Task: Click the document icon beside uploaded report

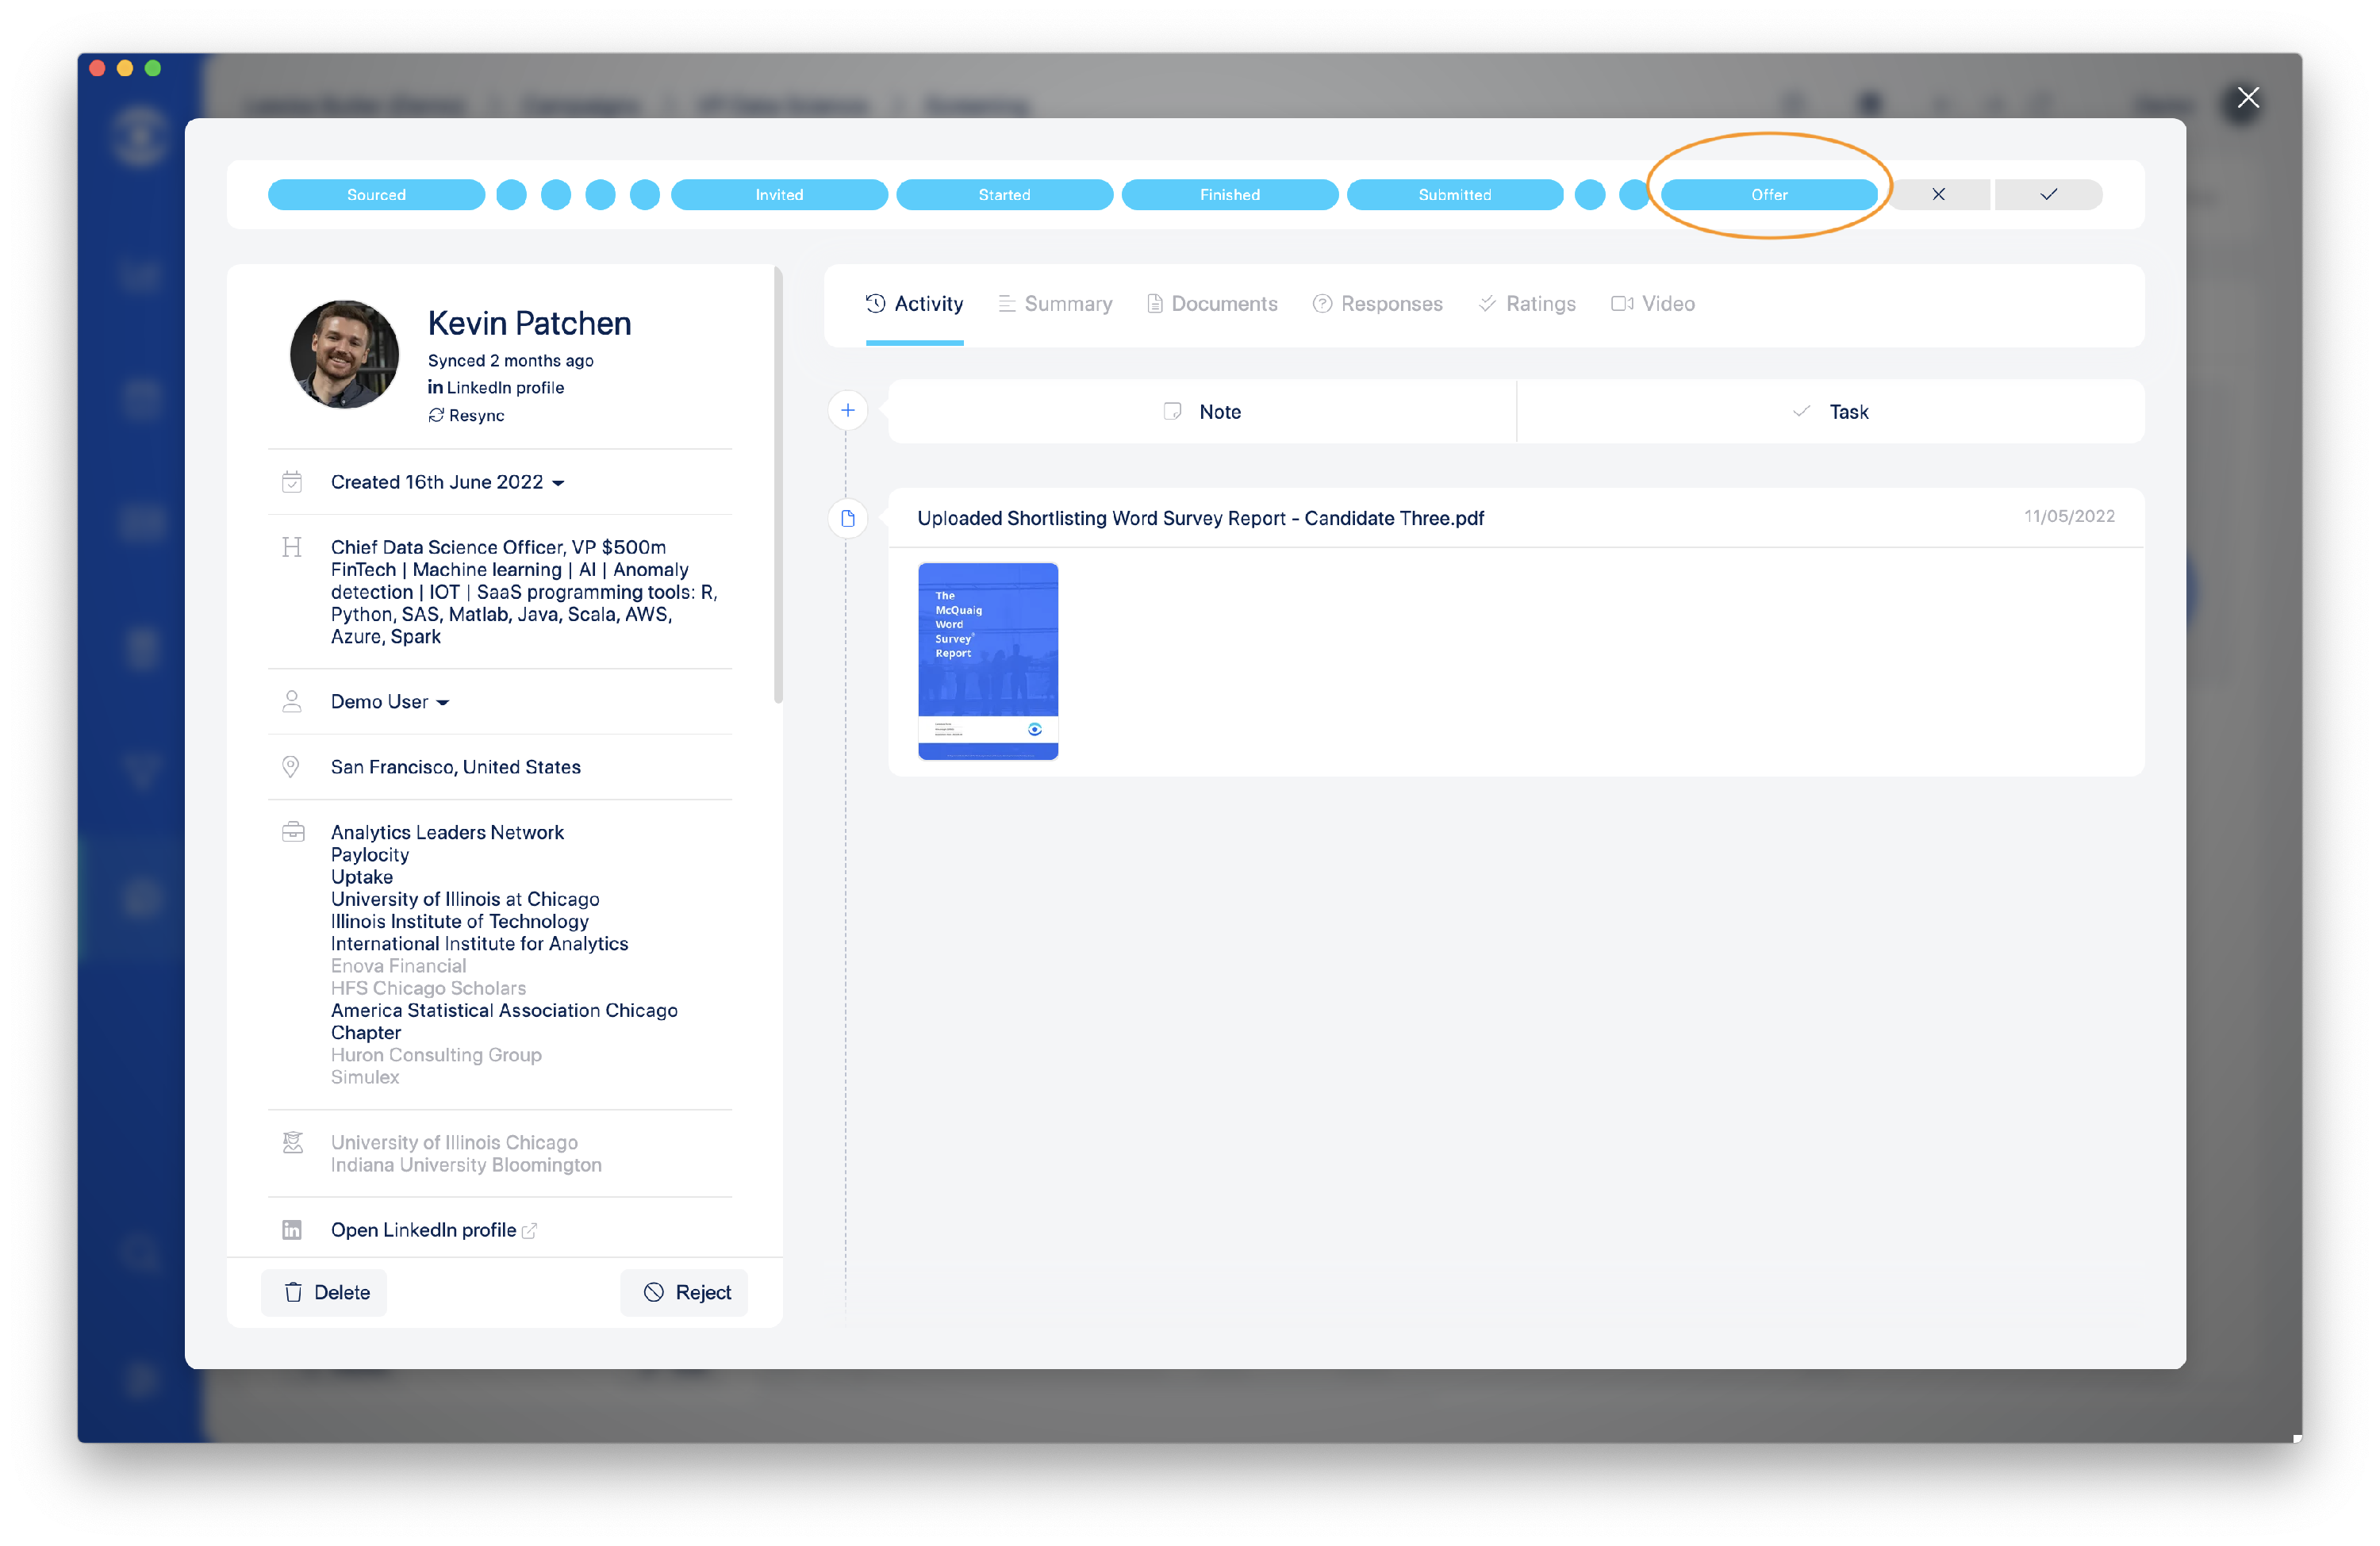Action: click(847, 518)
